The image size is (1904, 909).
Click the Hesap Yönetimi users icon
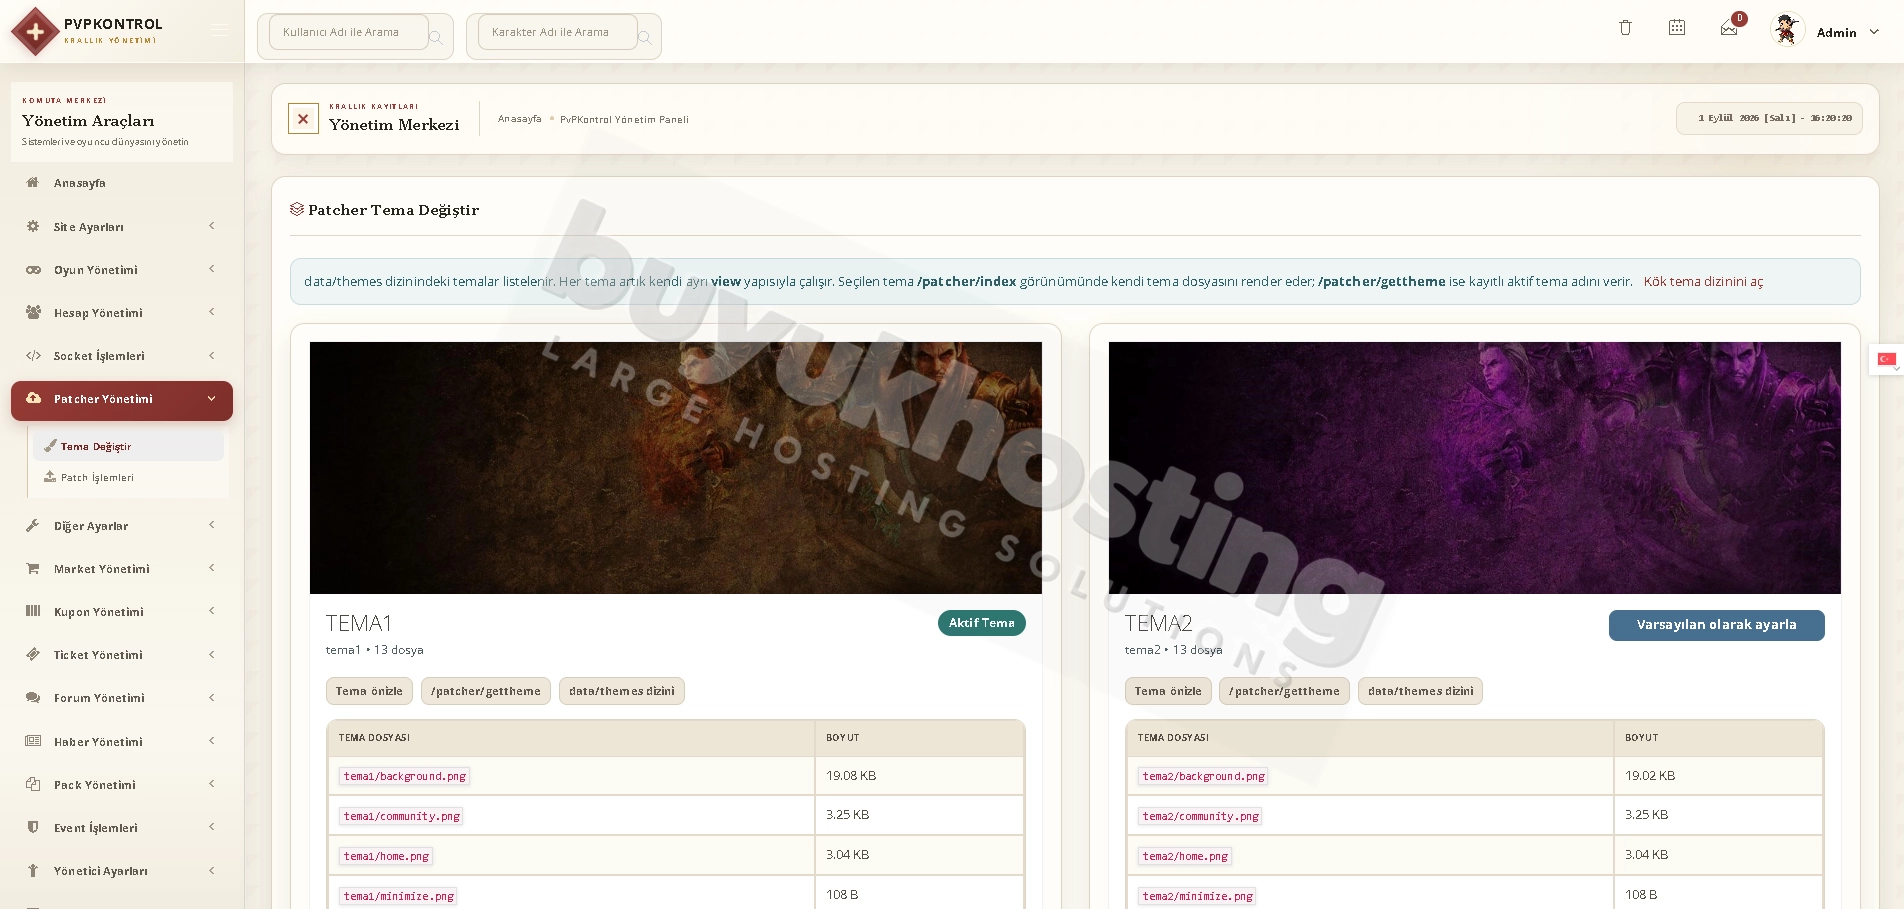point(33,313)
